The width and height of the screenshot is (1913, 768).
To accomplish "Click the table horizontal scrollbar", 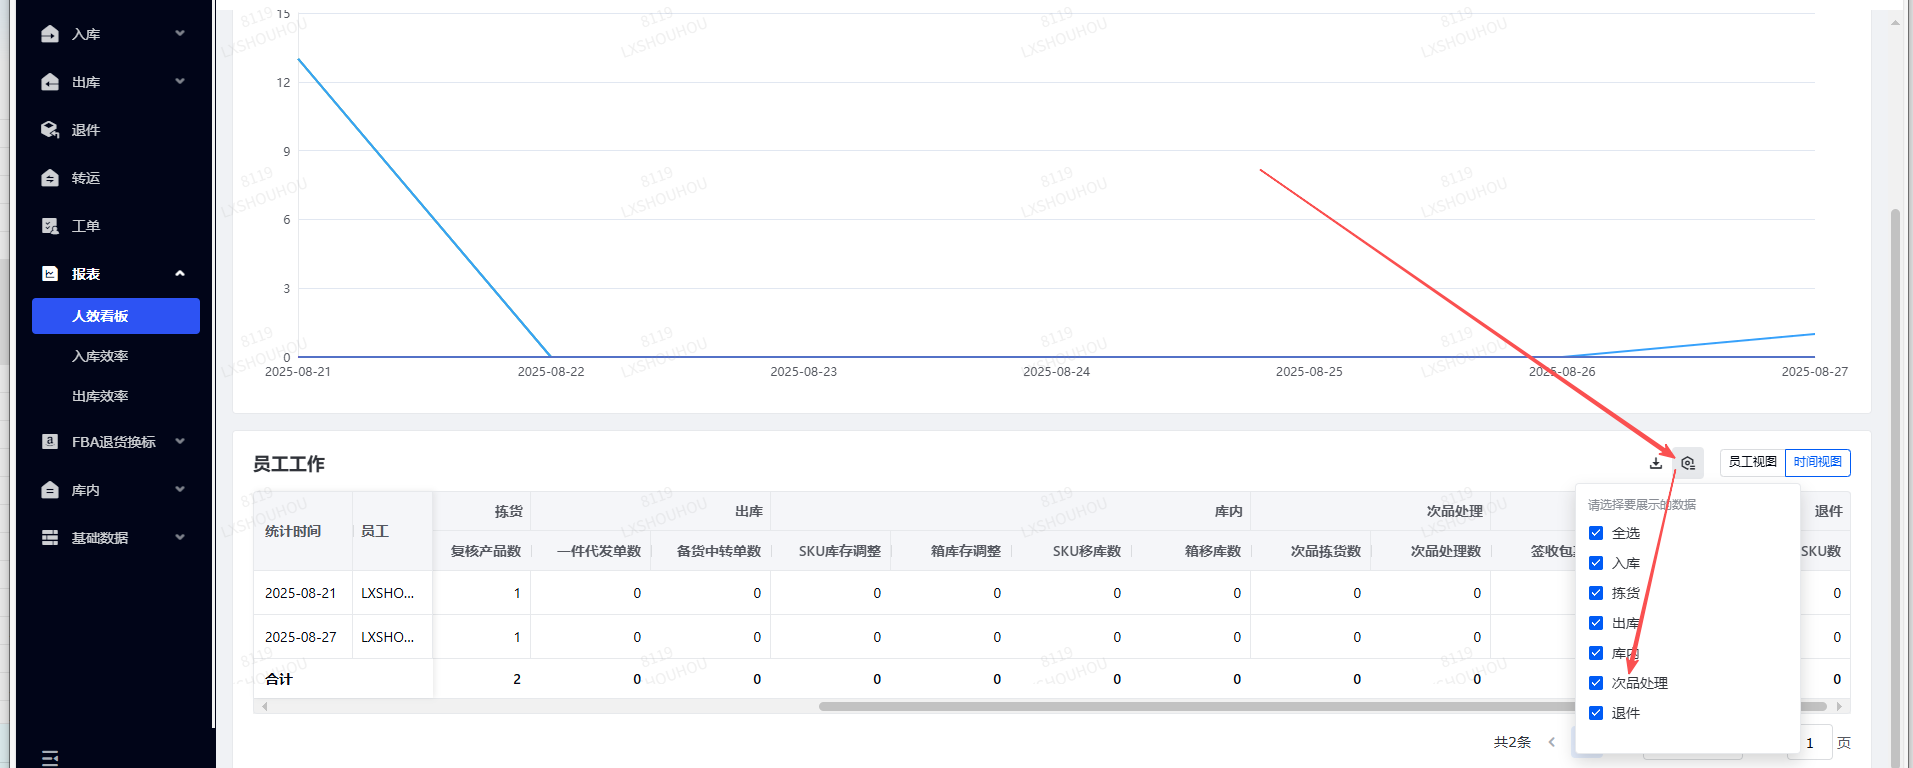I will [1323, 706].
